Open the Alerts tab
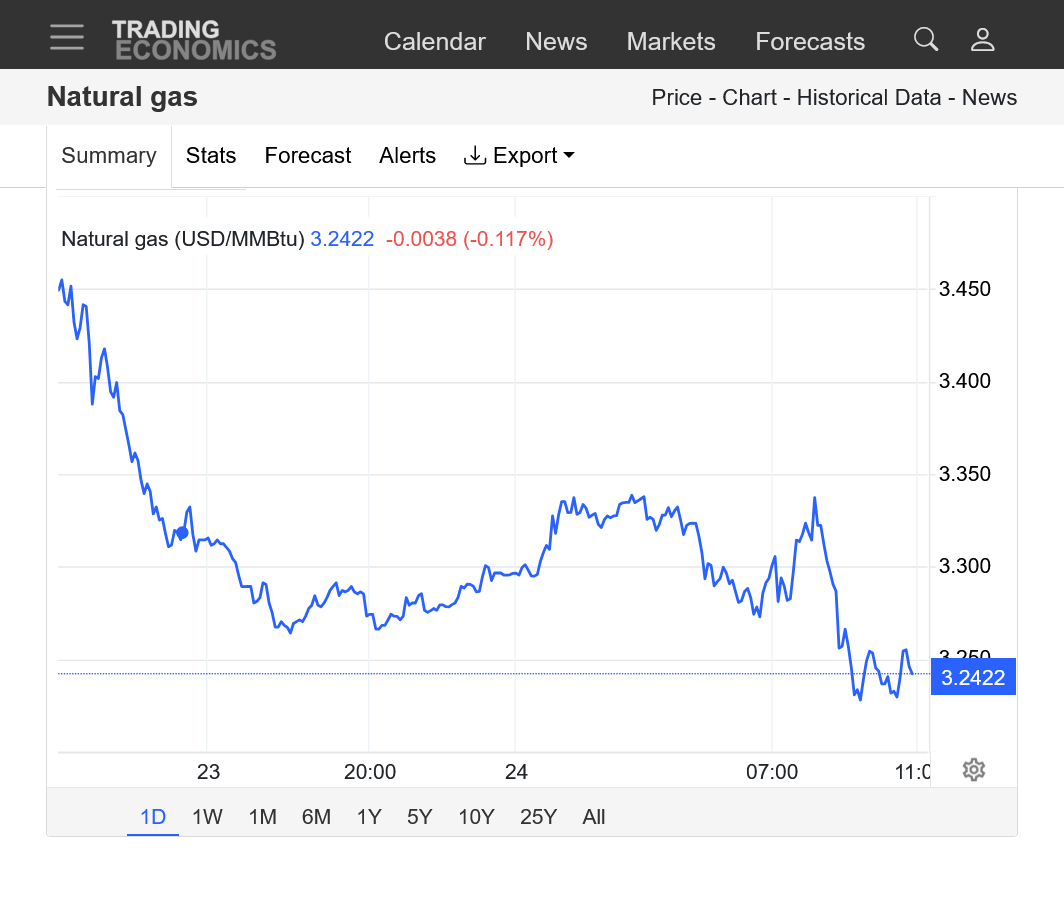The width and height of the screenshot is (1064, 901). pyautogui.click(x=407, y=156)
